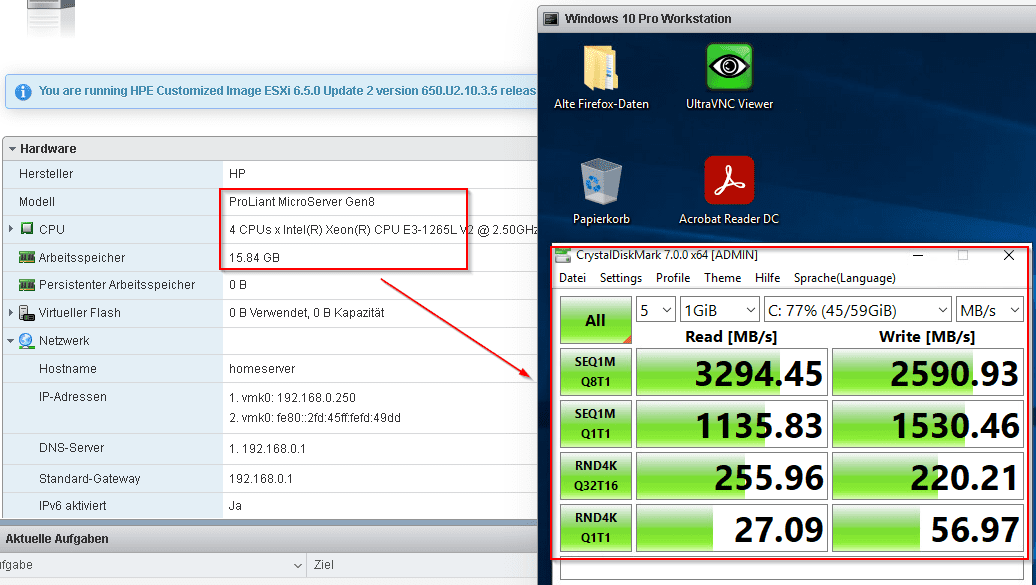
Task: Click the CrystalDiskMark title bar app icon
Action: click(563, 255)
